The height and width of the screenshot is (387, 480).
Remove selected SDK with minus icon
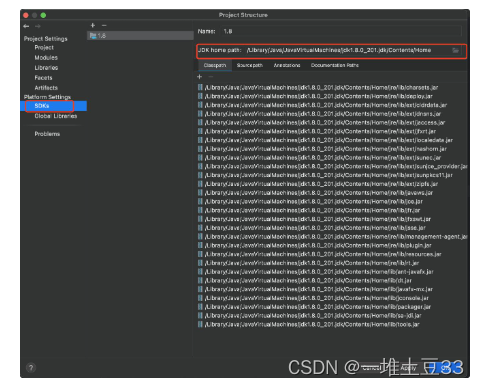point(104,25)
